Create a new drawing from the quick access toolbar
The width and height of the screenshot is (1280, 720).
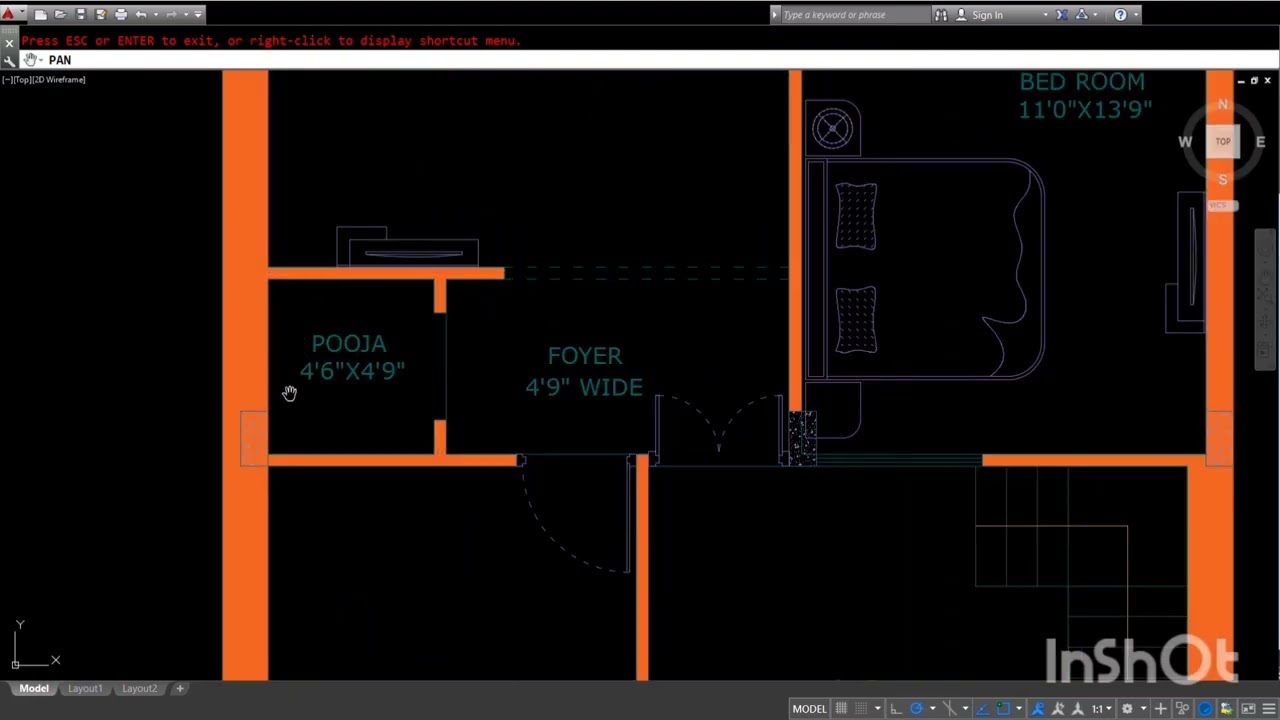click(40, 15)
